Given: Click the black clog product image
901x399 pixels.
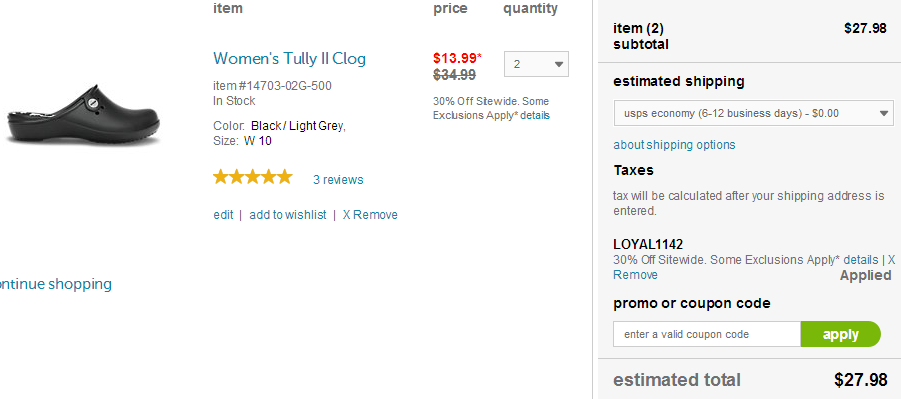Looking at the screenshot, I should click(83, 115).
